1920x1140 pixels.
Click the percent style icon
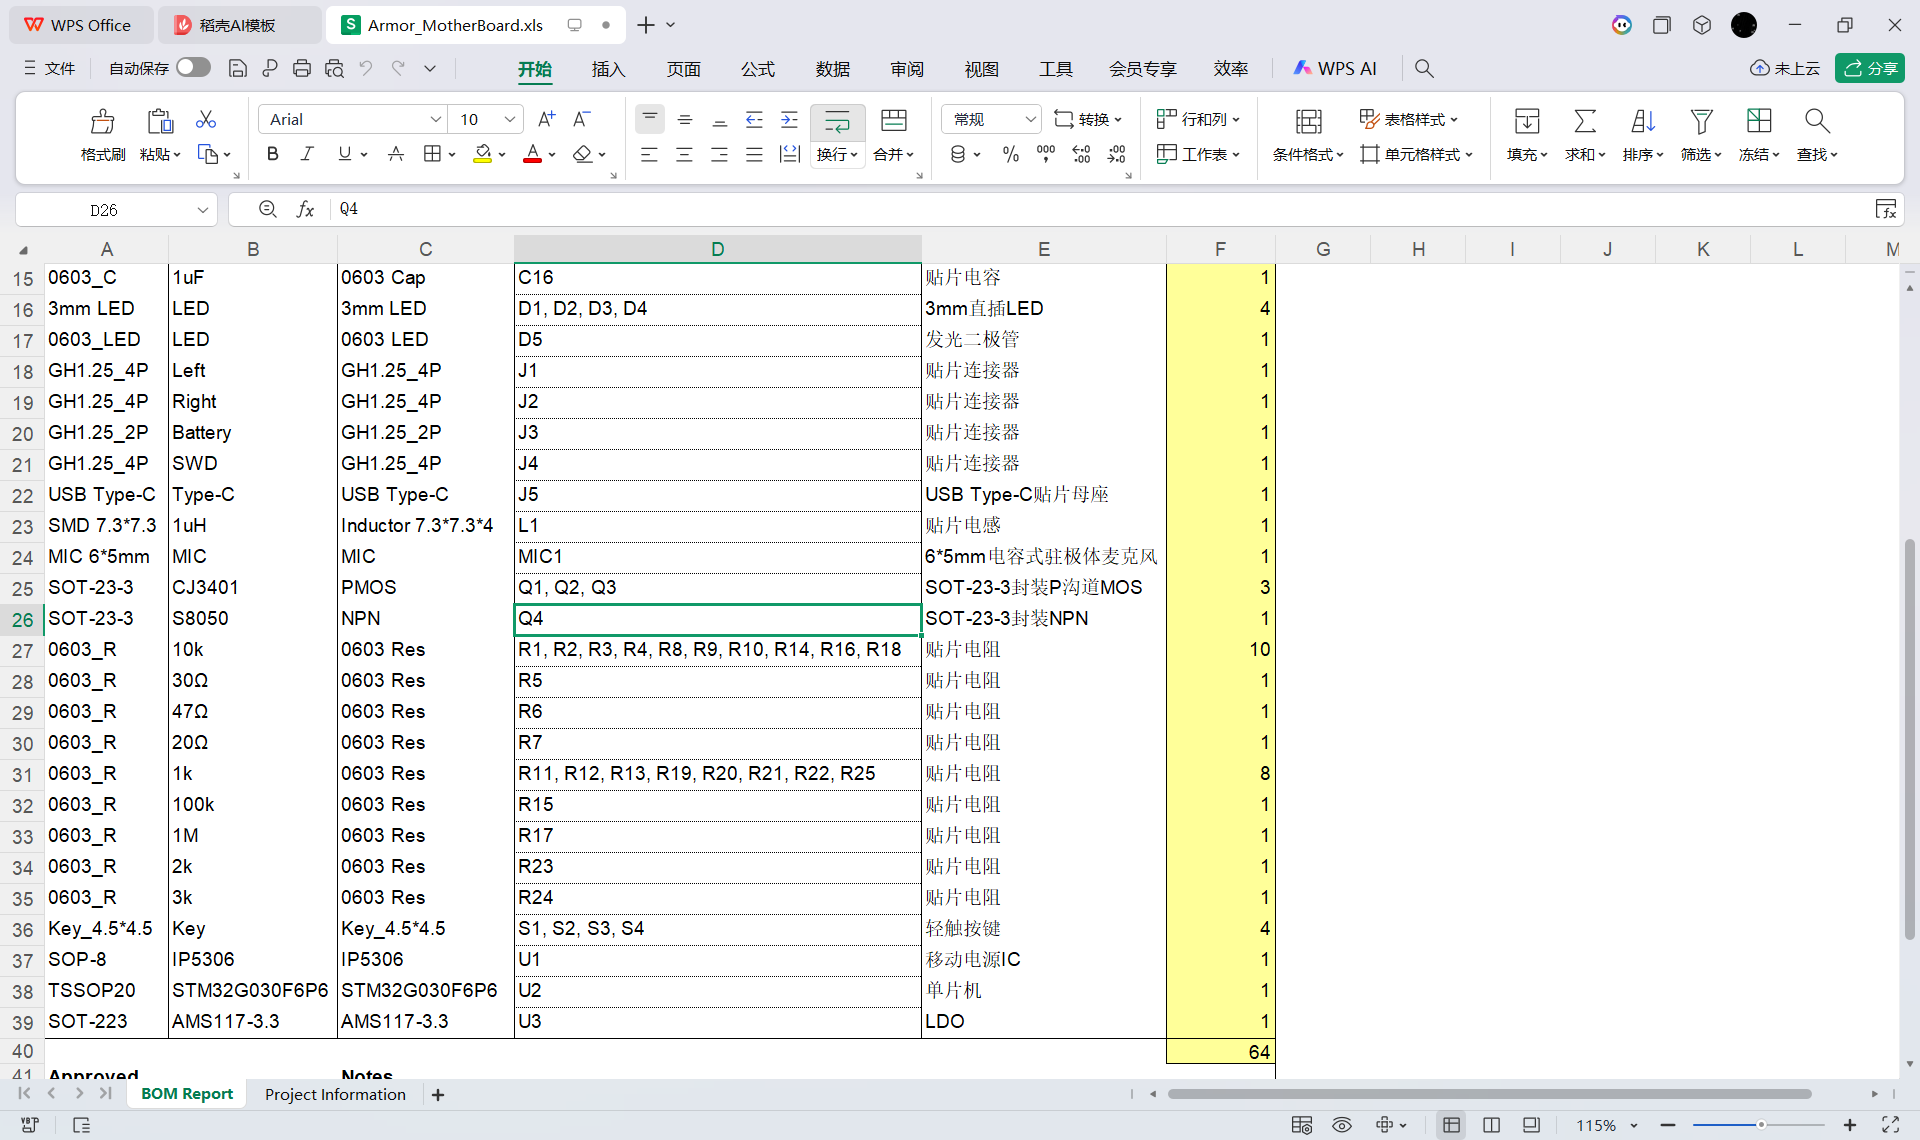(1011, 154)
